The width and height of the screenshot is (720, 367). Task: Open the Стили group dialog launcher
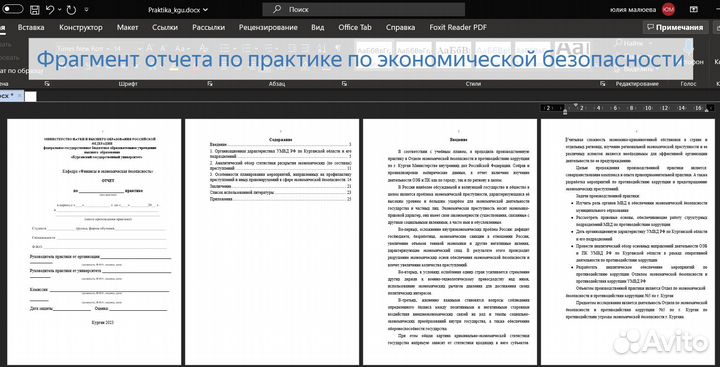pos(603,84)
